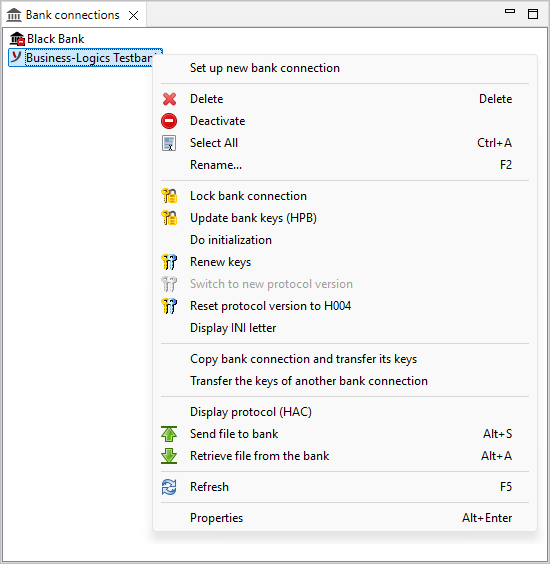
Task: Click the green down arrow Retrieve file icon
Action: (x=169, y=456)
